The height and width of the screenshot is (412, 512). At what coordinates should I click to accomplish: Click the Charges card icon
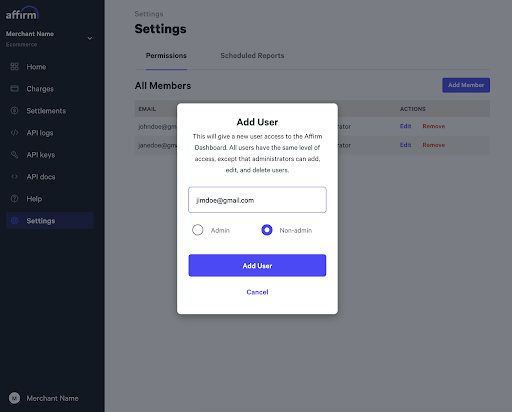(x=14, y=89)
